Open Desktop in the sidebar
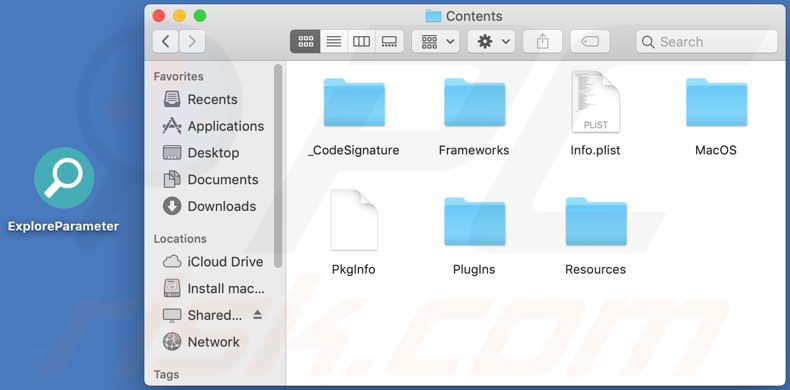The height and width of the screenshot is (390, 790). click(x=202, y=153)
